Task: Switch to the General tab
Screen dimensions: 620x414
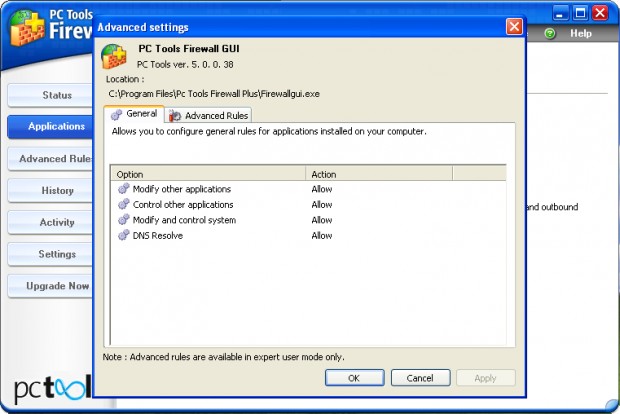Action: coord(134,114)
